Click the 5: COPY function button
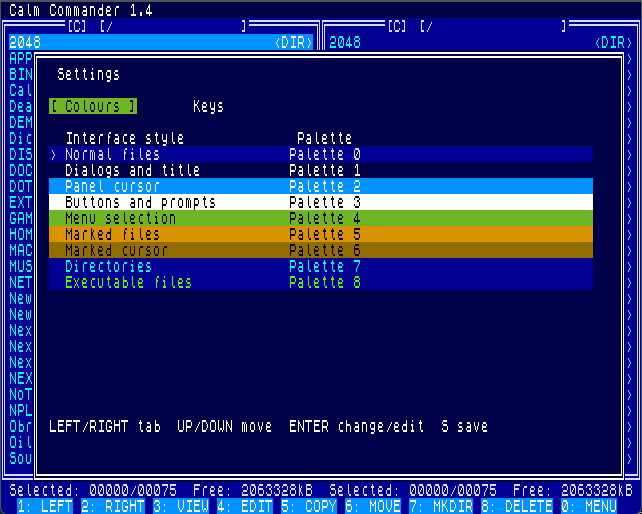Viewport: 642px width, 514px height. pyautogui.click(x=309, y=506)
